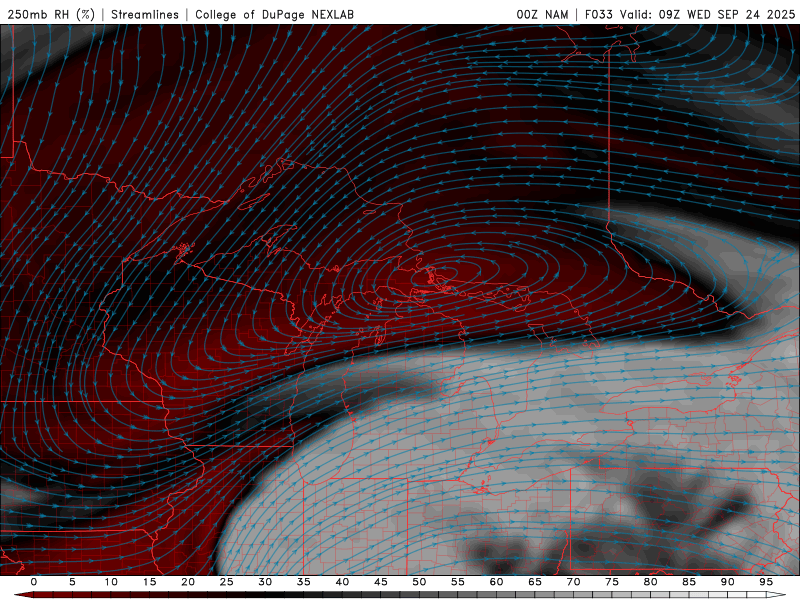This screenshot has height=600, width=800.
Task: Click the colorbar label "85"
Action: point(689,582)
